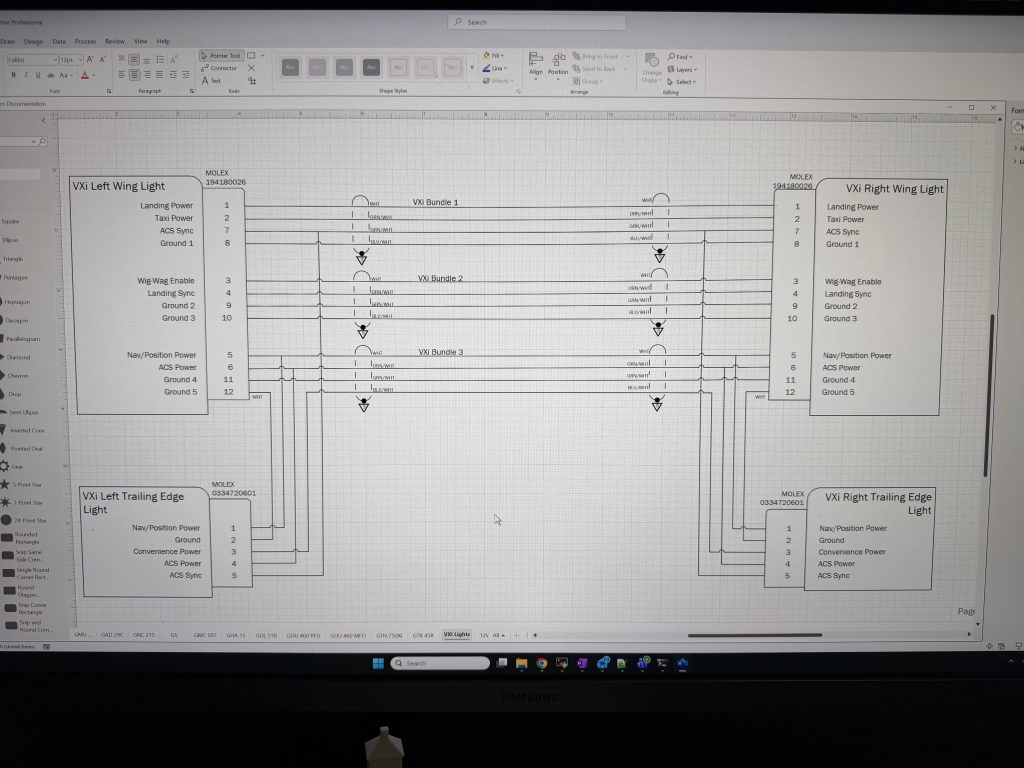
Task: Toggle Italic text formatting
Action: click(x=24, y=75)
